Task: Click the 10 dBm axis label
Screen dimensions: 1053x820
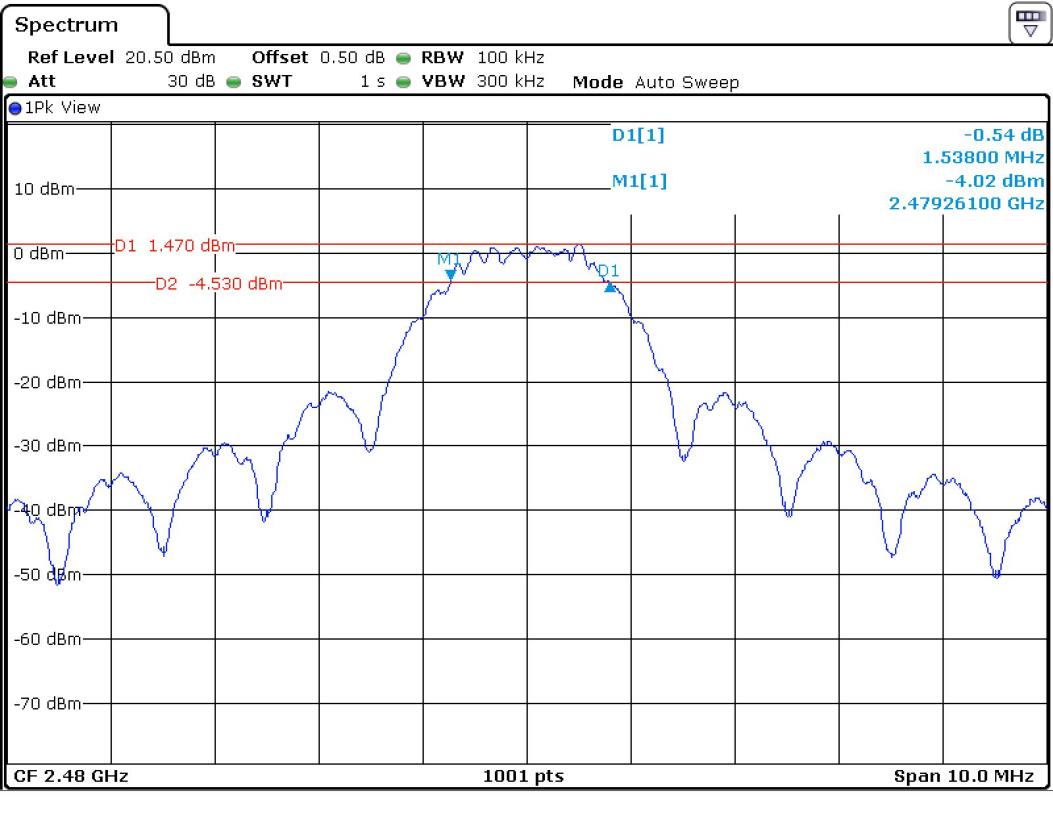Action: (x=44, y=189)
